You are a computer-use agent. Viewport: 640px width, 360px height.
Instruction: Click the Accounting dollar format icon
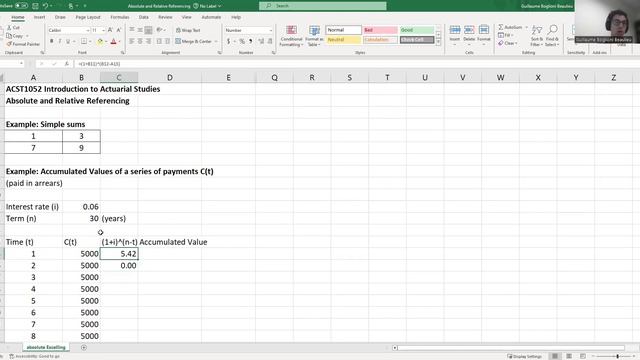click(x=228, y=41)
